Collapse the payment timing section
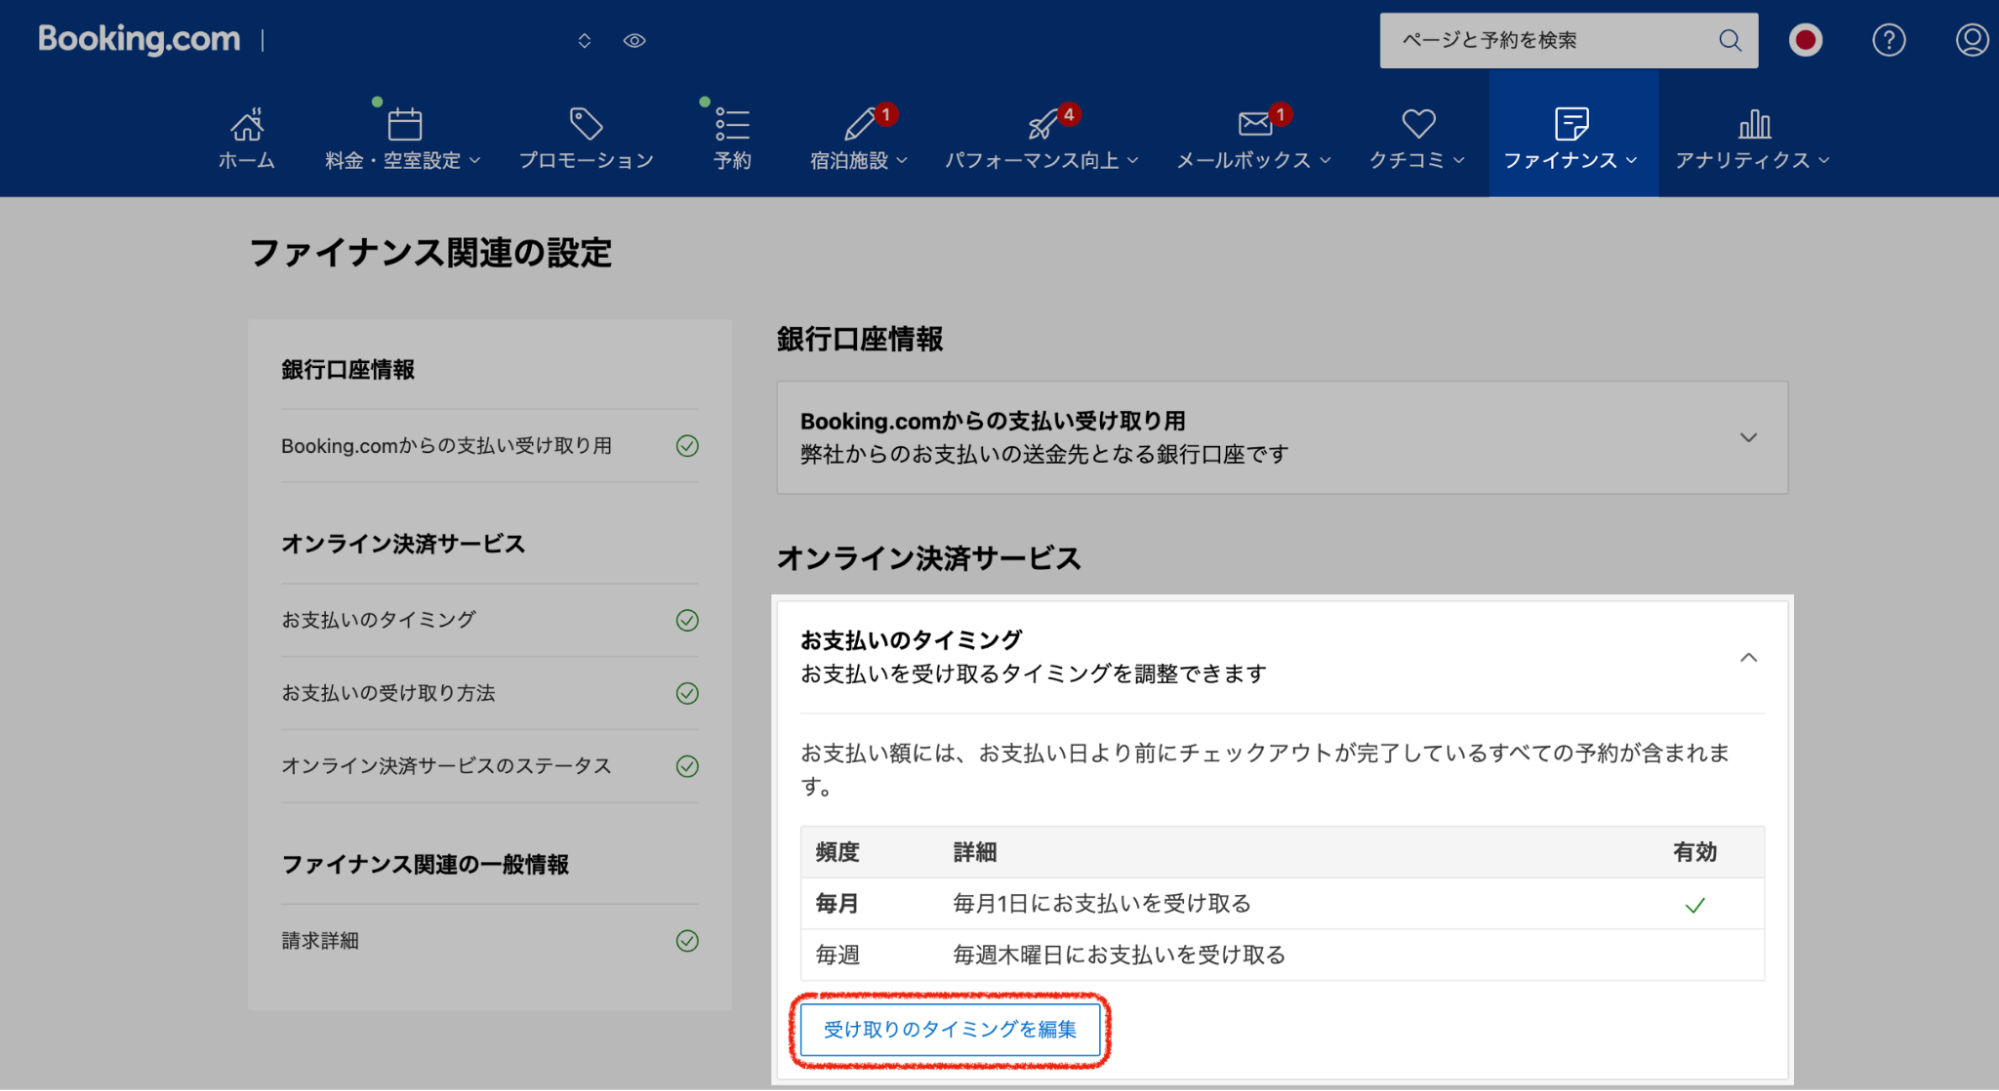Image resolution: width=1999 pixels, height=1091 pixels. tap(1747, 657)
